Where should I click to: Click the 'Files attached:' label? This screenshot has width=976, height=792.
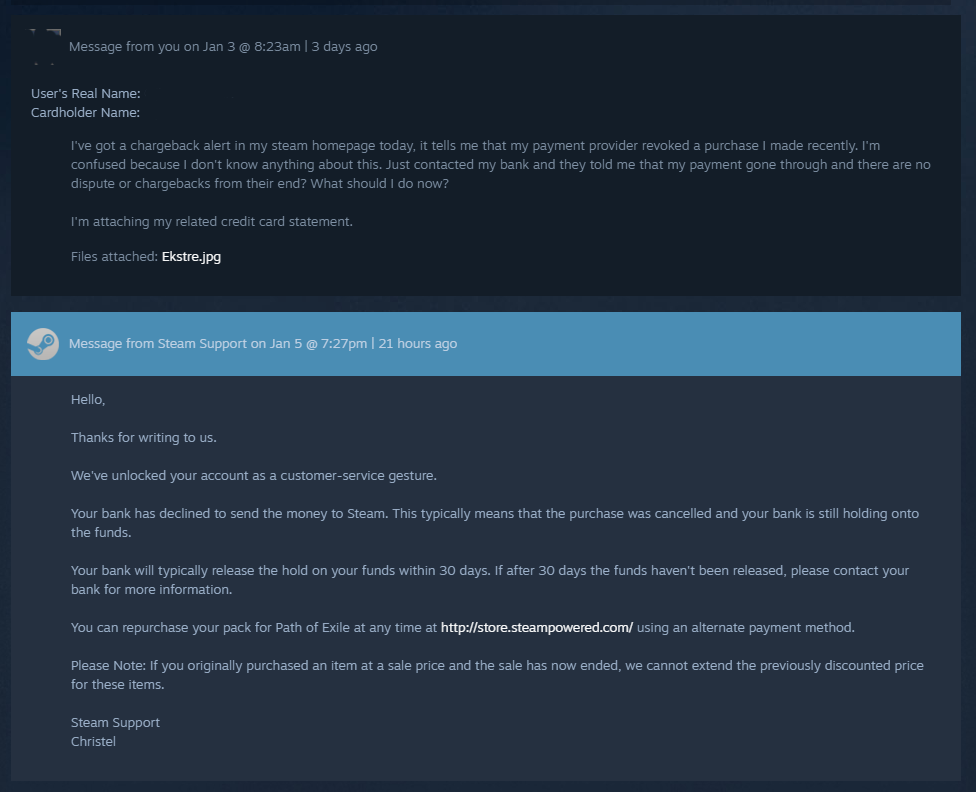pyautogui.click(x=115, y=257)
